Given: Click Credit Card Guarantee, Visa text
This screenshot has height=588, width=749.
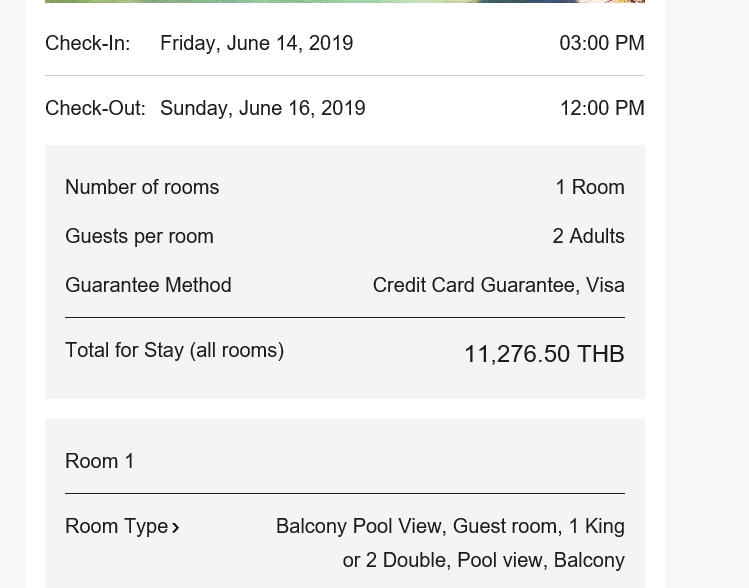Looking at the screenshot, I should coord(499,285).
